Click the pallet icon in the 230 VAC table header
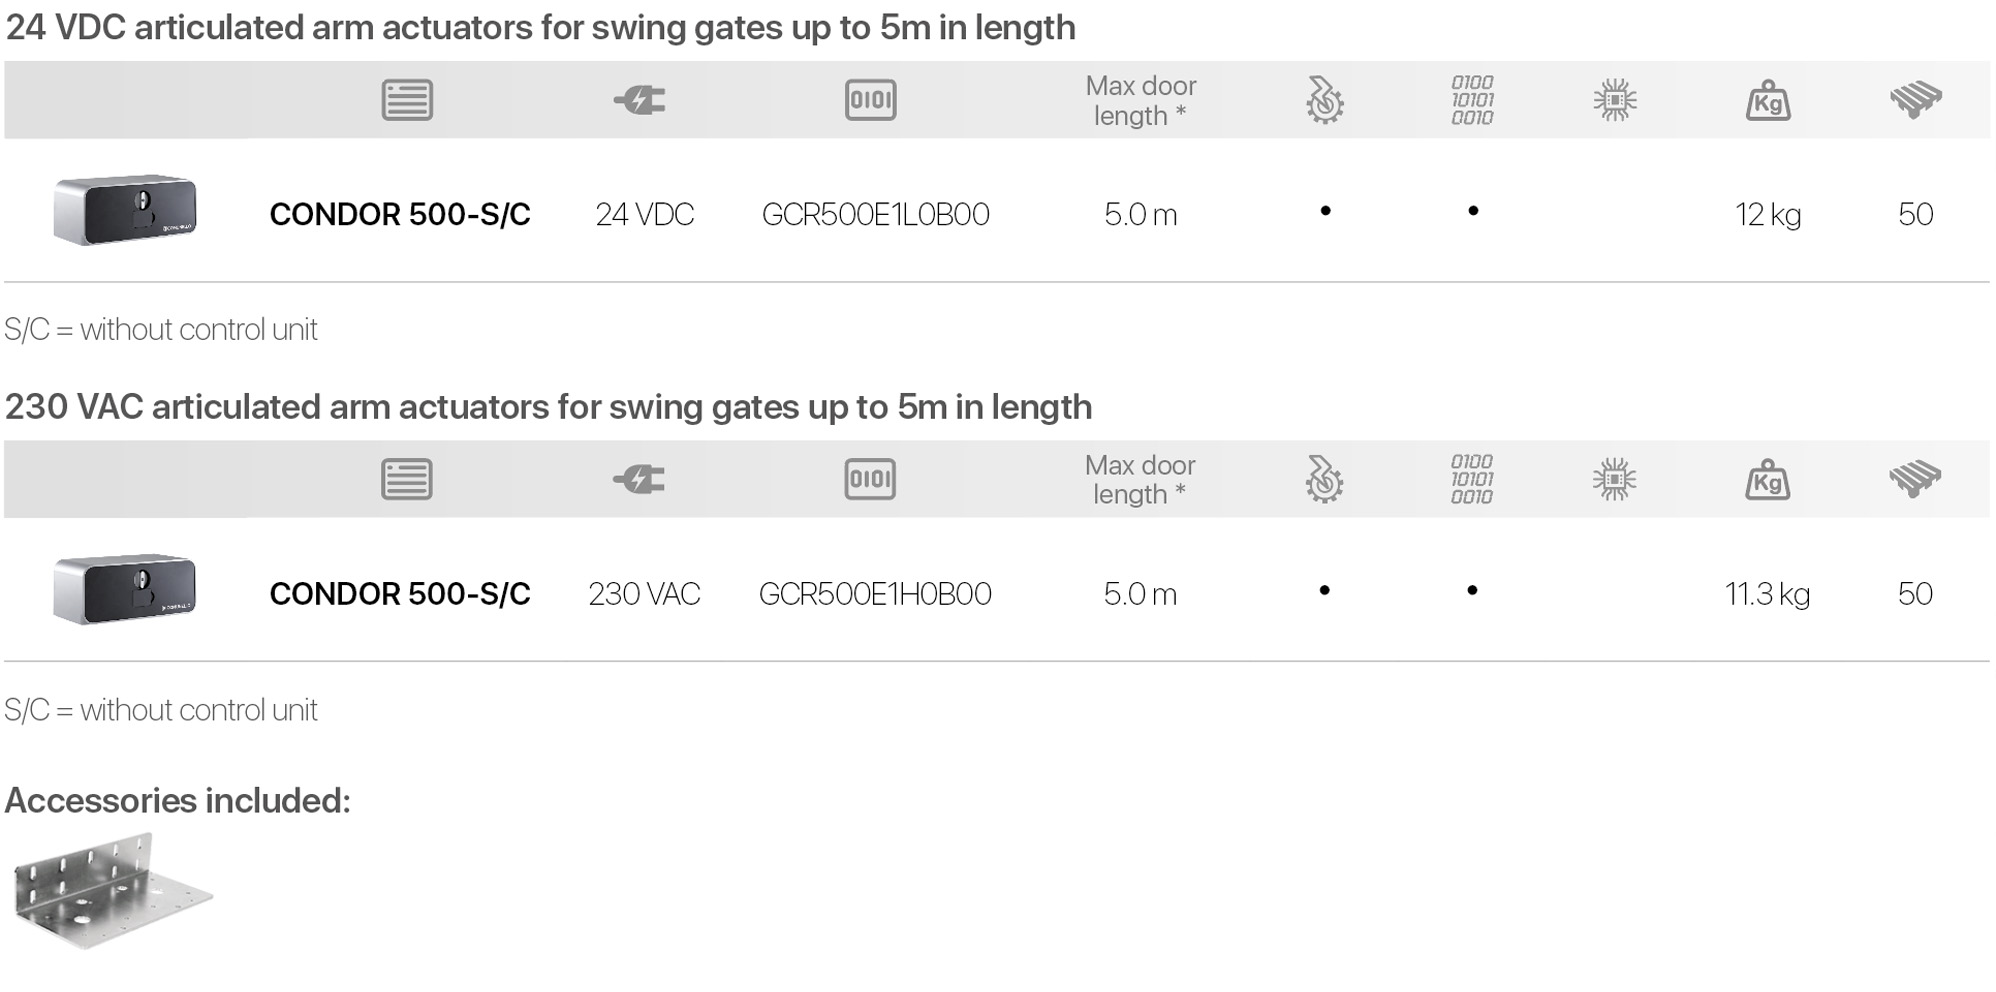 click(1915, 479)
